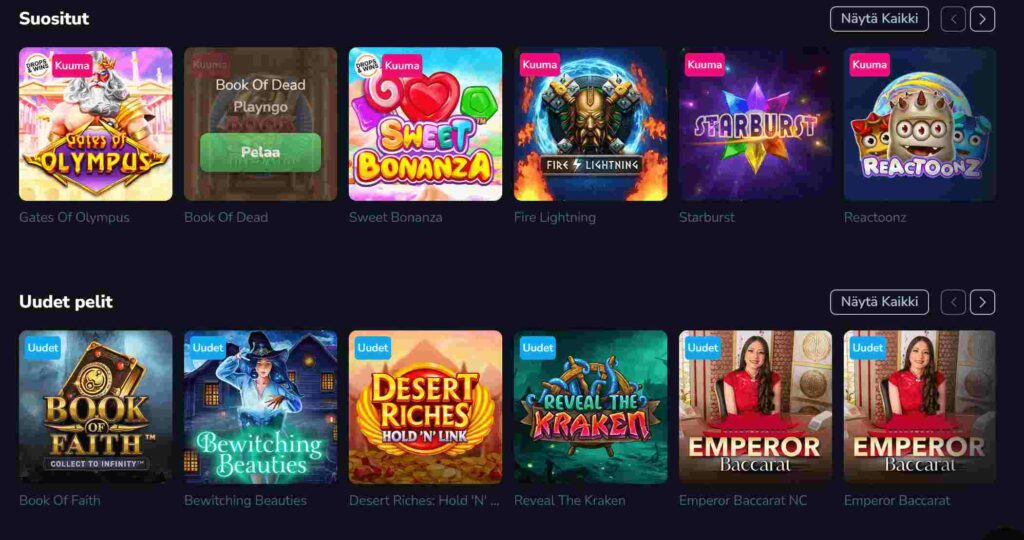
Task: Open Sweet Bonanza game thumbnail
Action: [426, 124]
